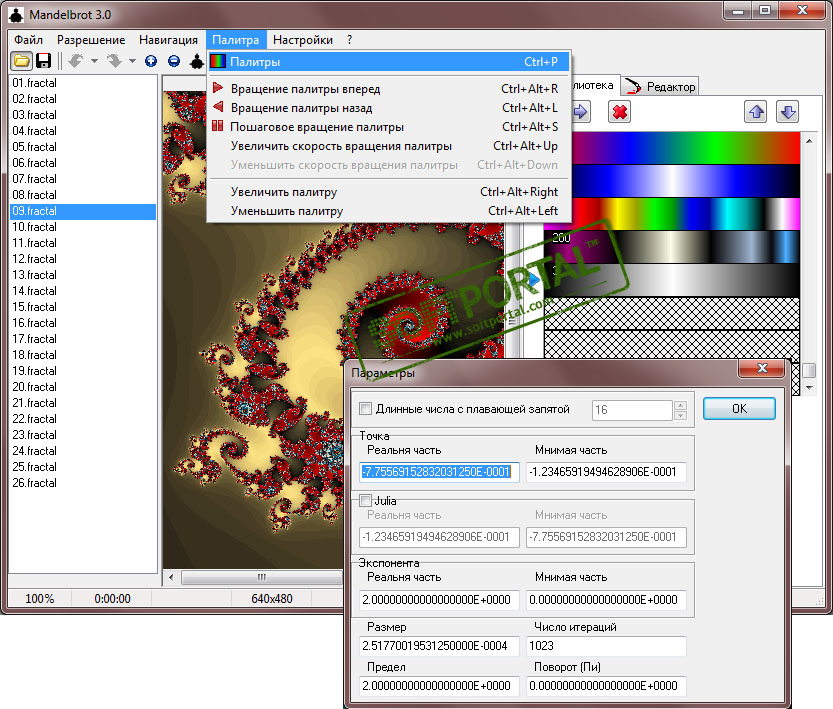Open the ? help menu
This screenshot has height=709, width=833.
(349, 40)
